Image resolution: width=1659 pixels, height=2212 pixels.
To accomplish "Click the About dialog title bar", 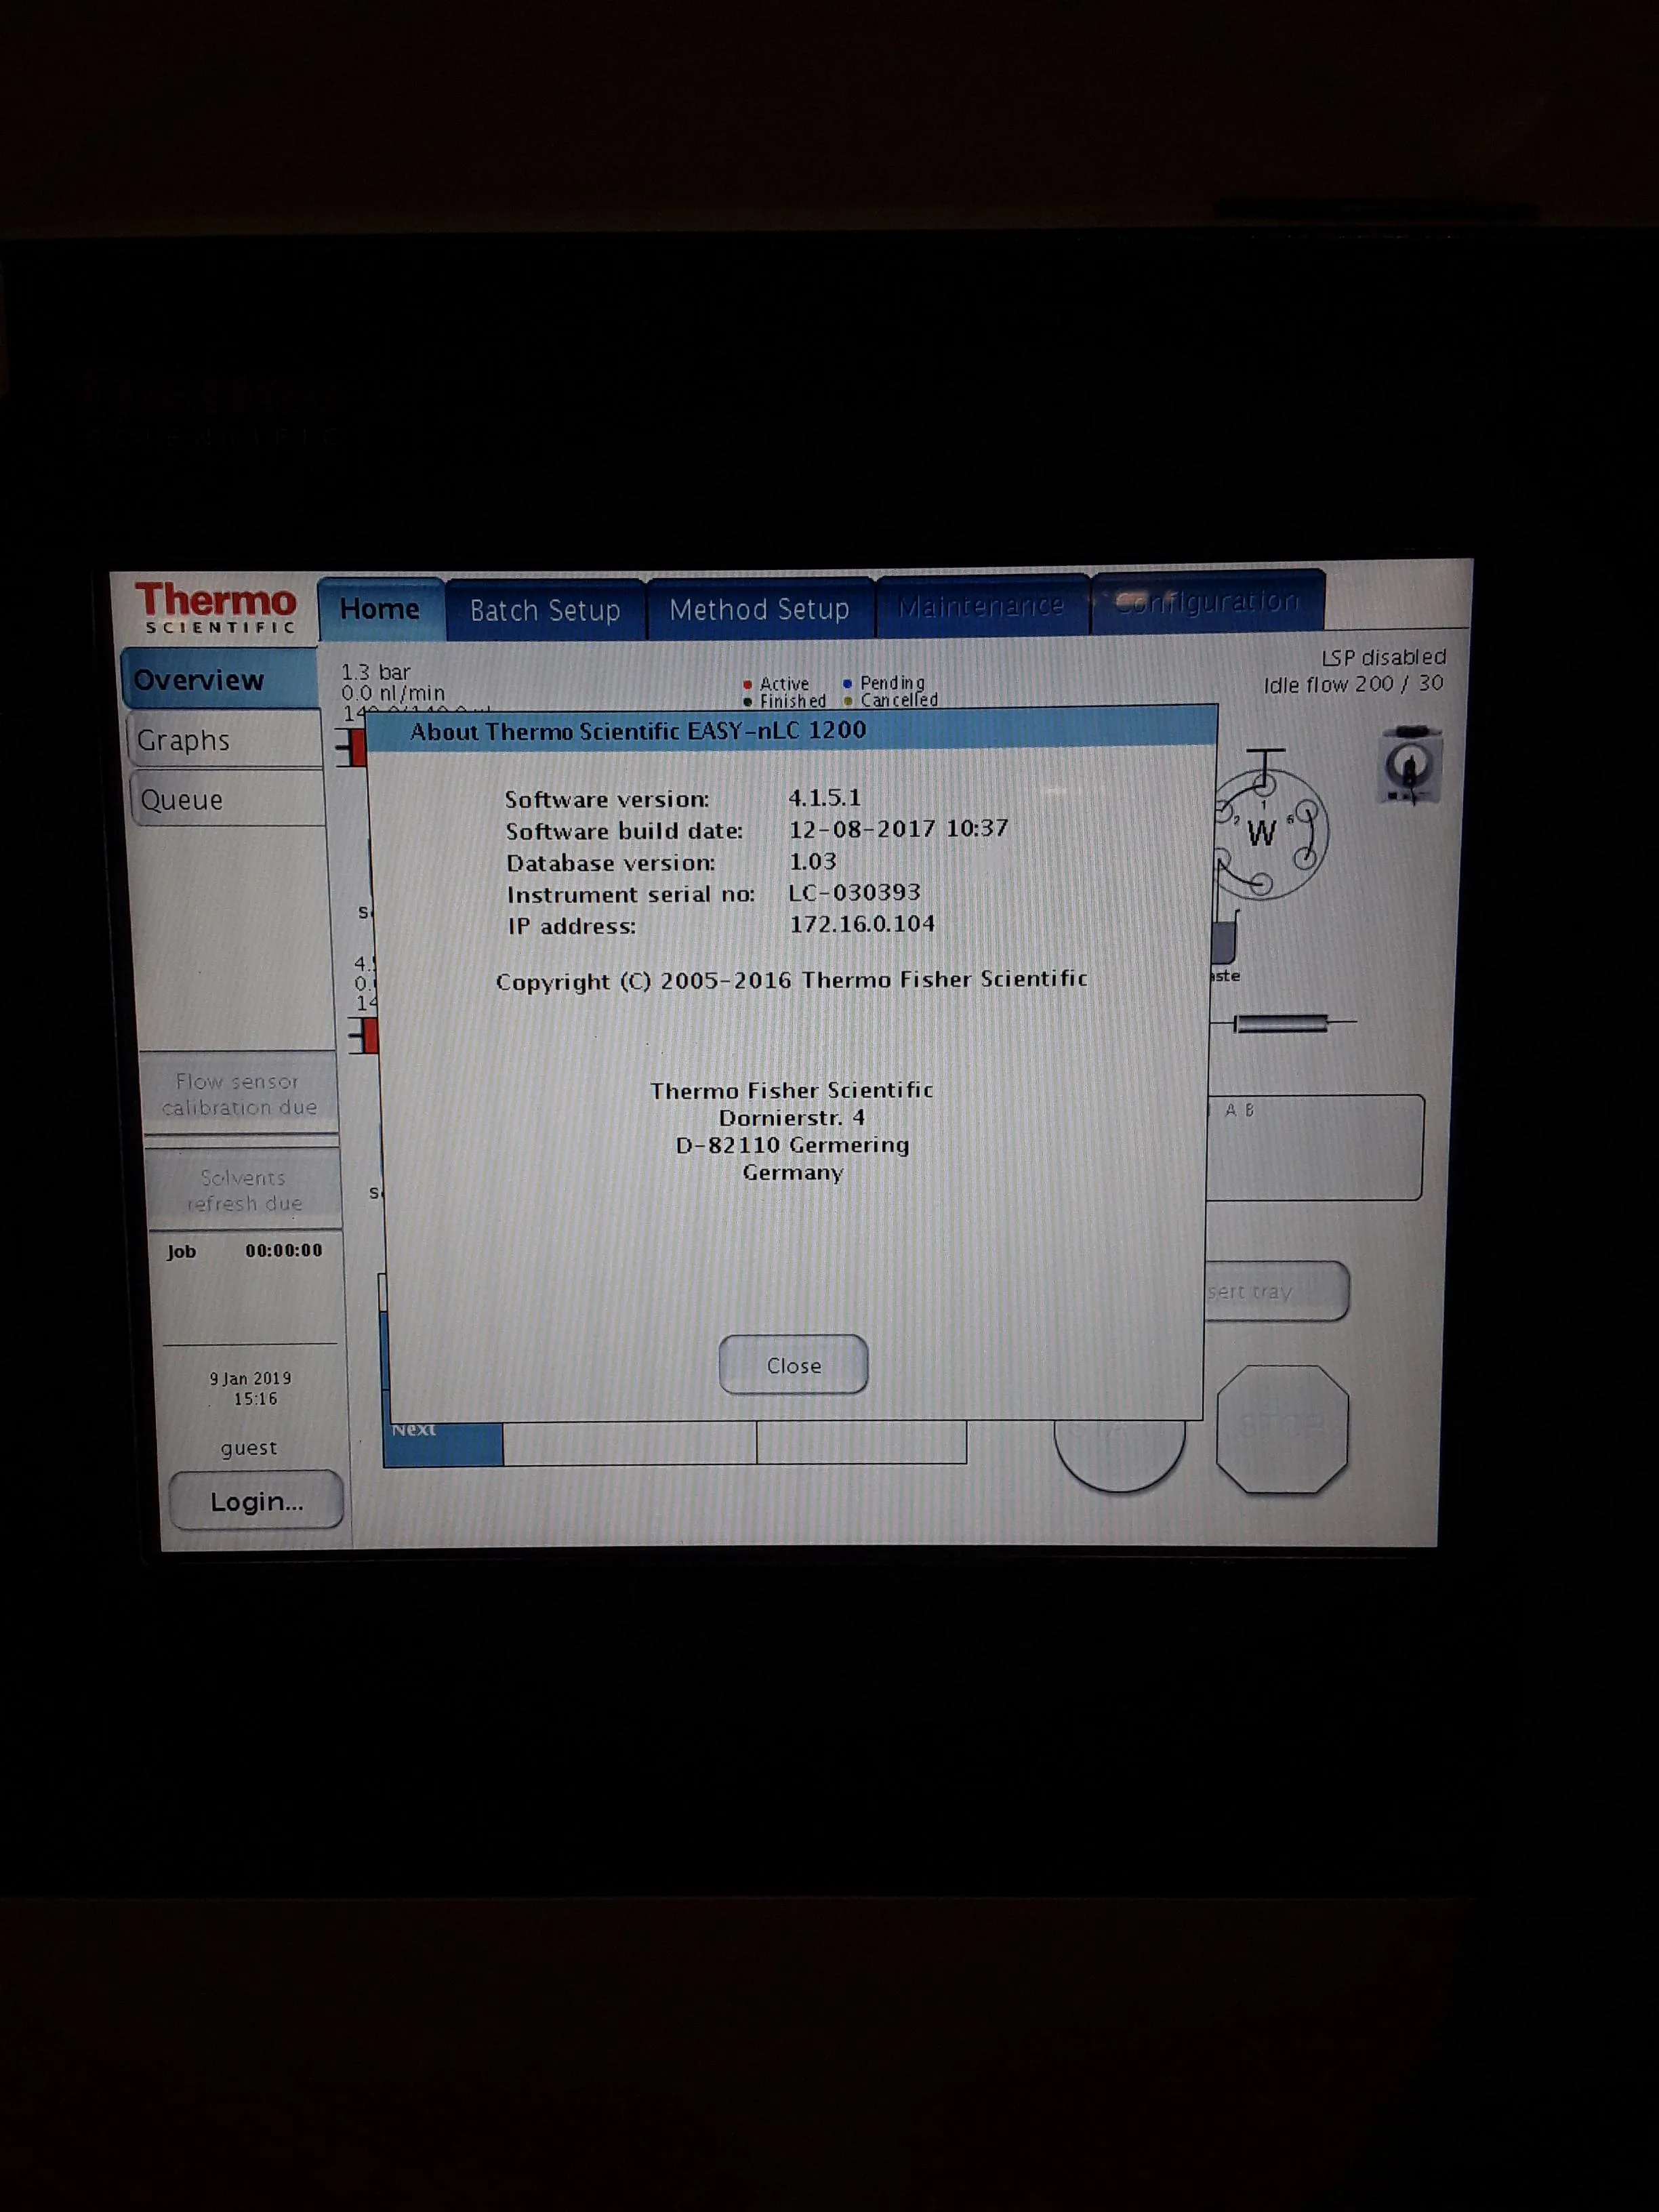I will tap(792, 730).
